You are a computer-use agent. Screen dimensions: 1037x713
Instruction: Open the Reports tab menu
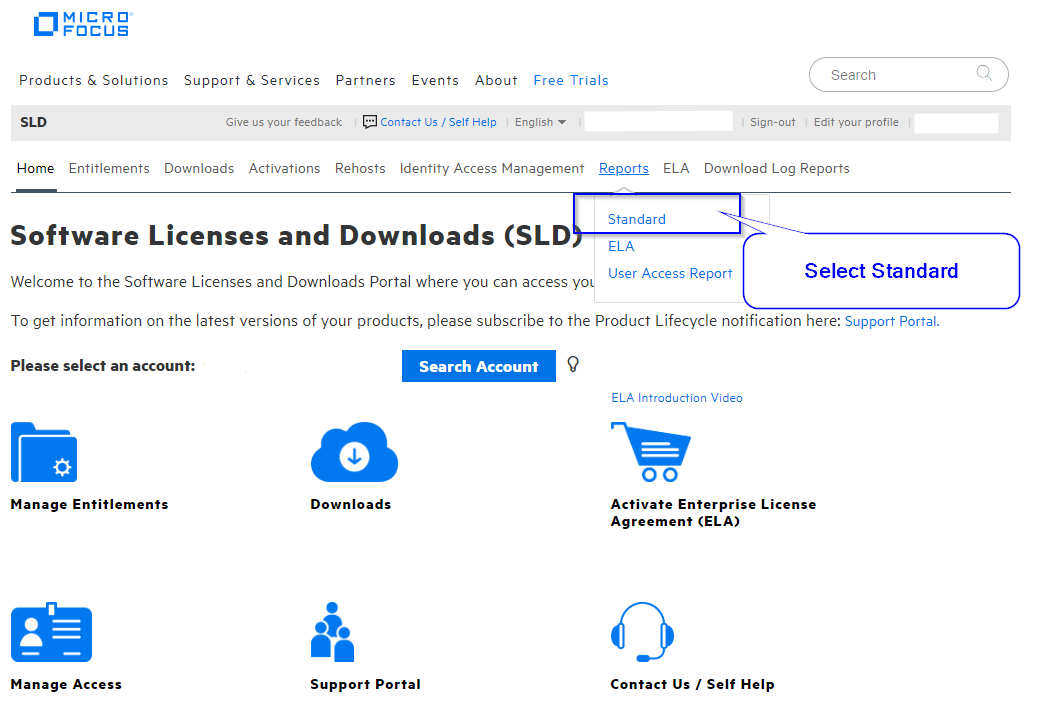[x=624, y=169]
